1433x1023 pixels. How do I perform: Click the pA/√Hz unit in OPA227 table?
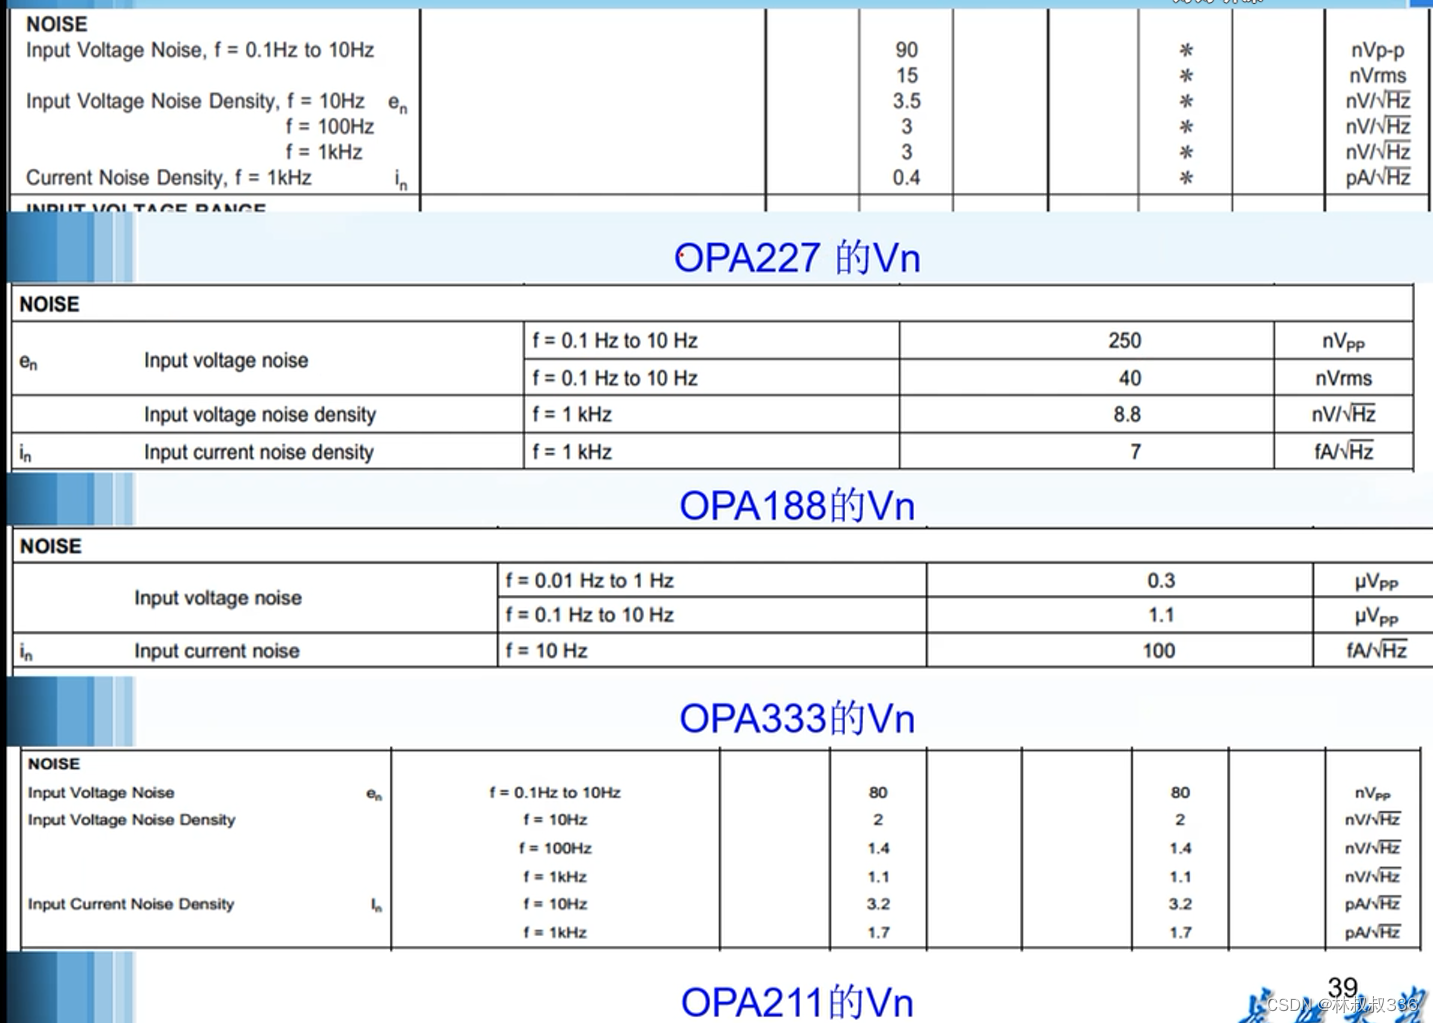(1378, 178)
